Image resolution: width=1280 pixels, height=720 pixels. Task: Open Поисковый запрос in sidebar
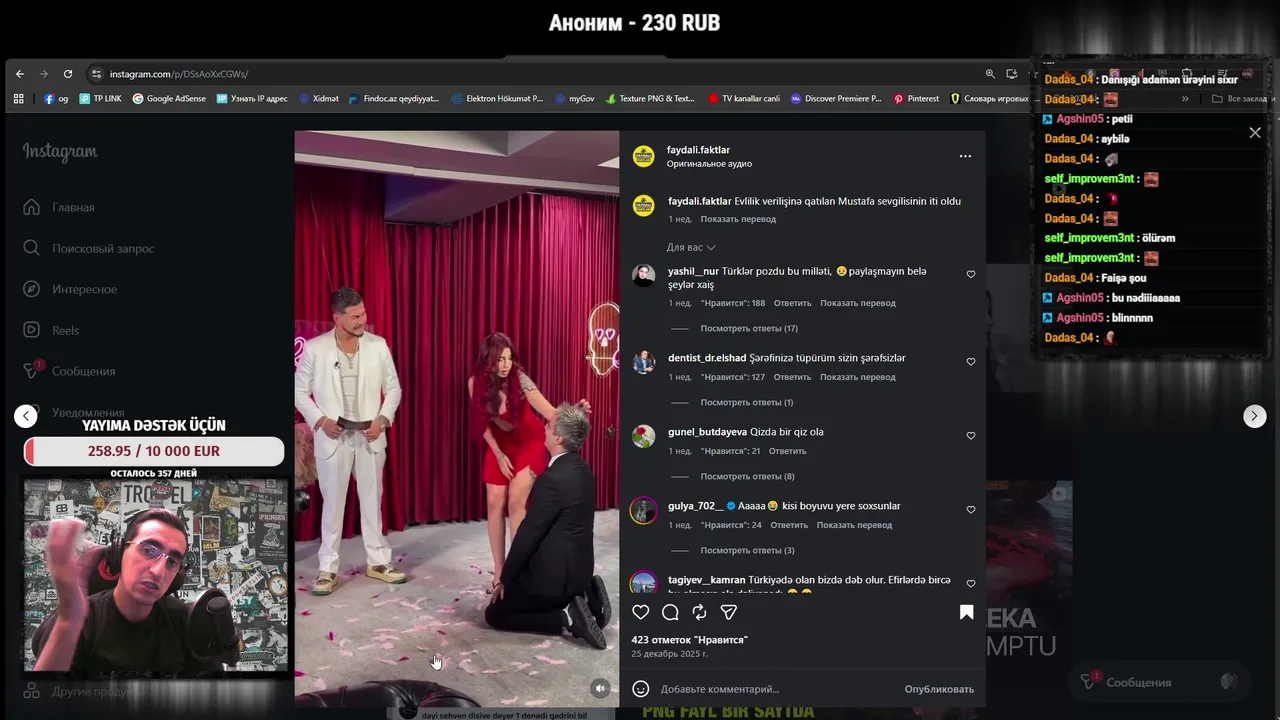coord(88,248)
